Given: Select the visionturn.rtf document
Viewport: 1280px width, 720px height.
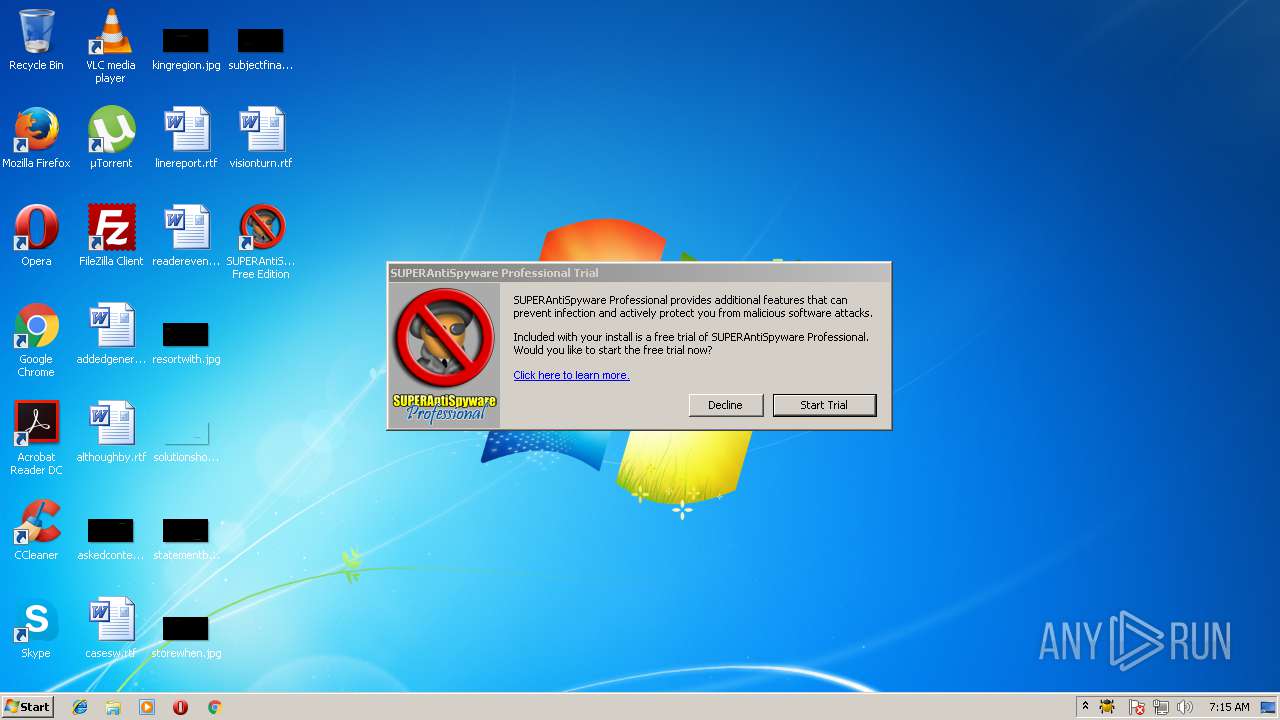Looking at the screenshot, I should tap(261, 138).
